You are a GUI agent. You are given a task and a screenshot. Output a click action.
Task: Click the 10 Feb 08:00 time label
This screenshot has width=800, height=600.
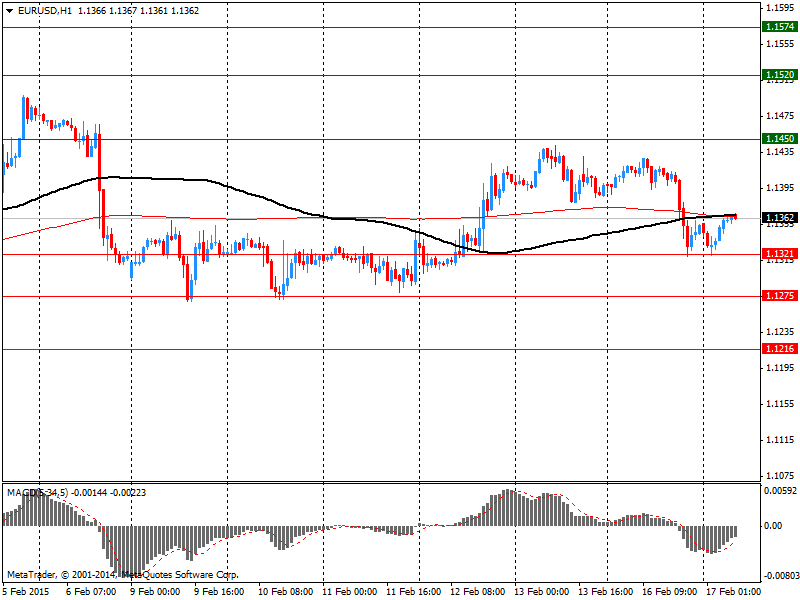[x=286, y=592]
